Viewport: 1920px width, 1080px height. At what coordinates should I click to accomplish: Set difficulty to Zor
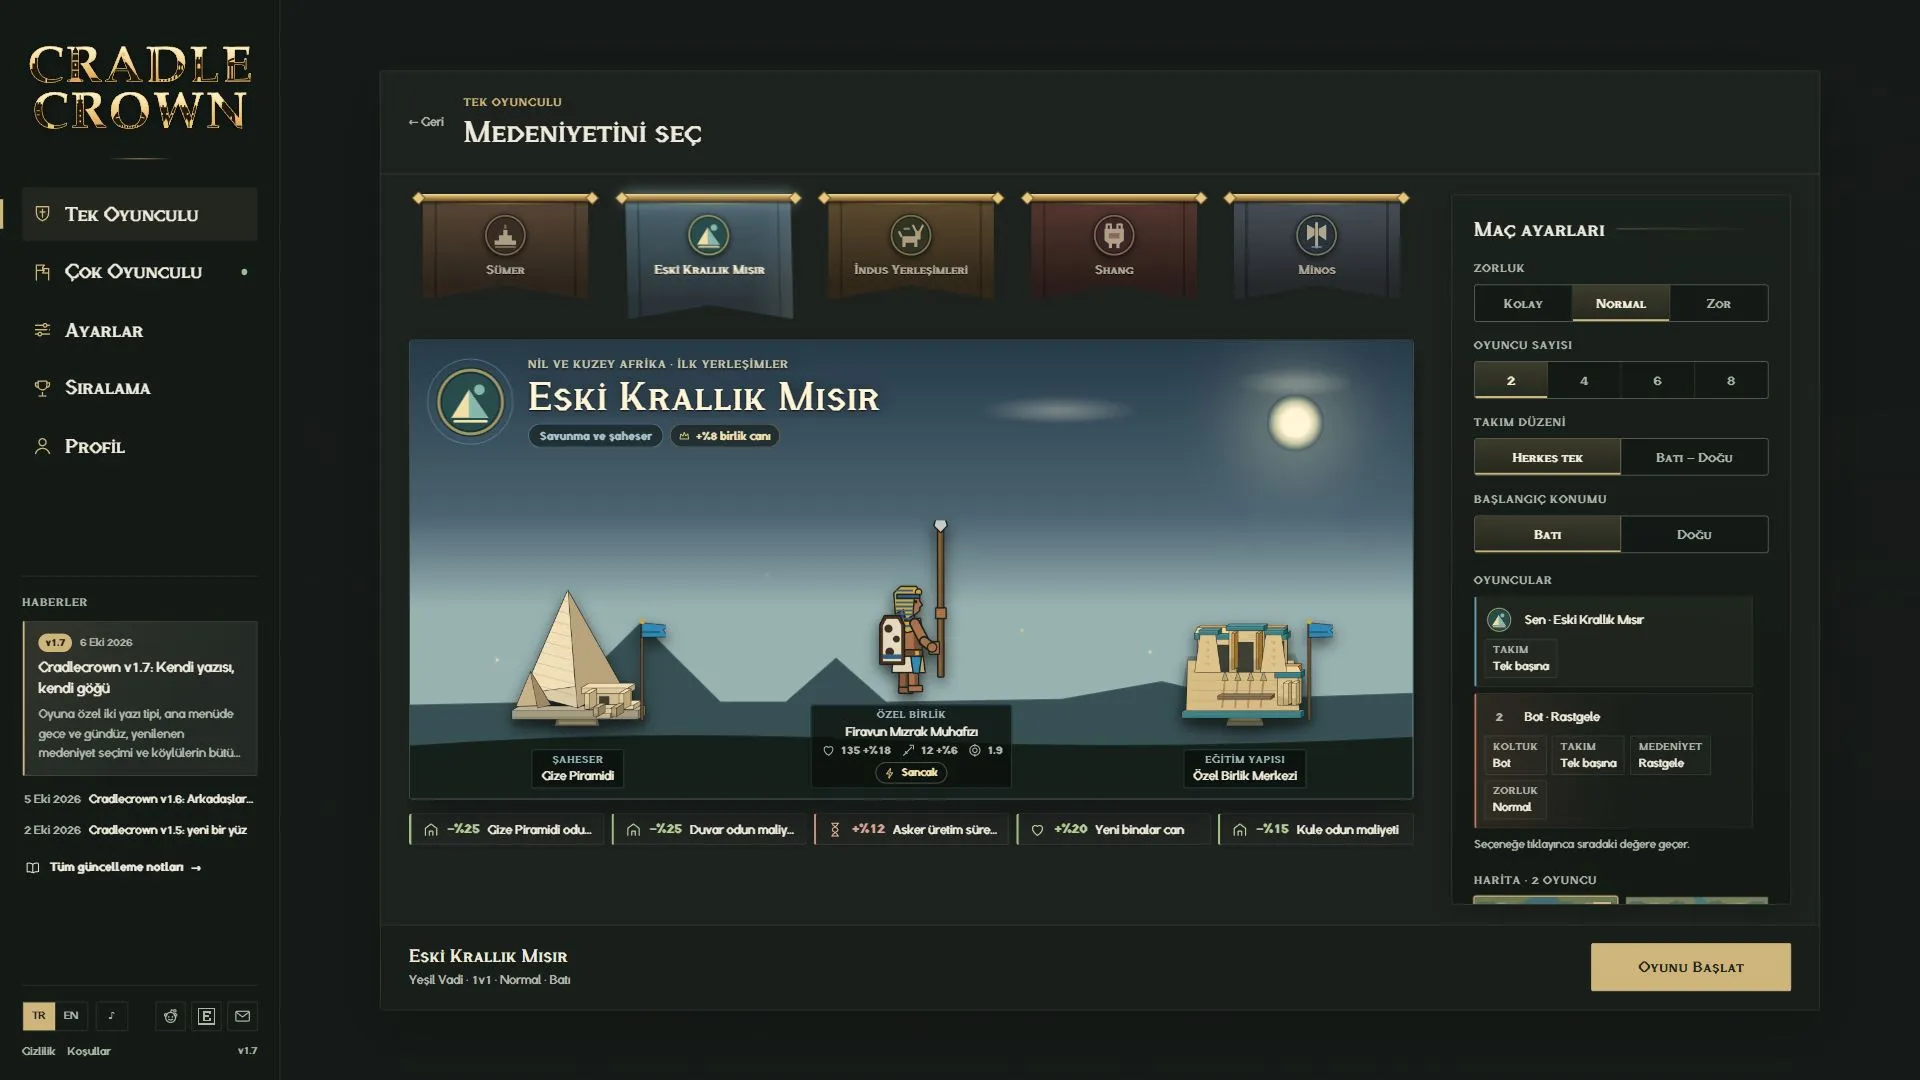tap(1718, 303)
